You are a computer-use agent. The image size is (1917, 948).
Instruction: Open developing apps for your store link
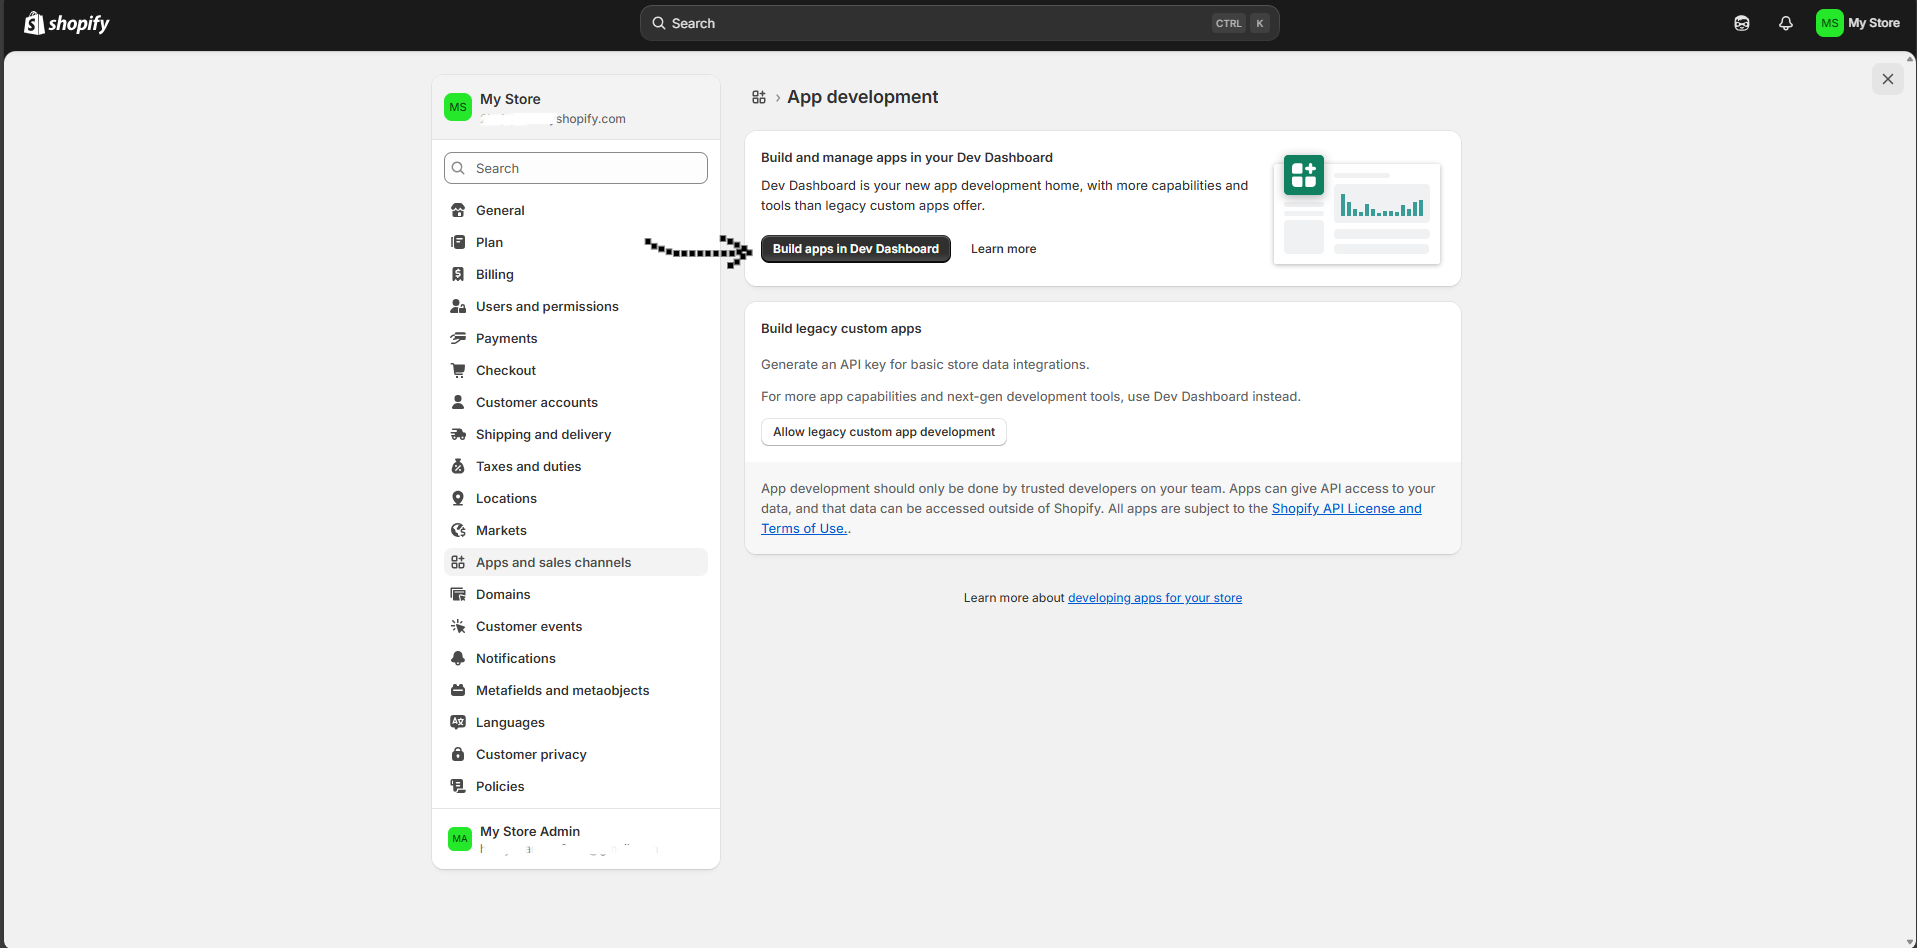[x=1155, y=598]
